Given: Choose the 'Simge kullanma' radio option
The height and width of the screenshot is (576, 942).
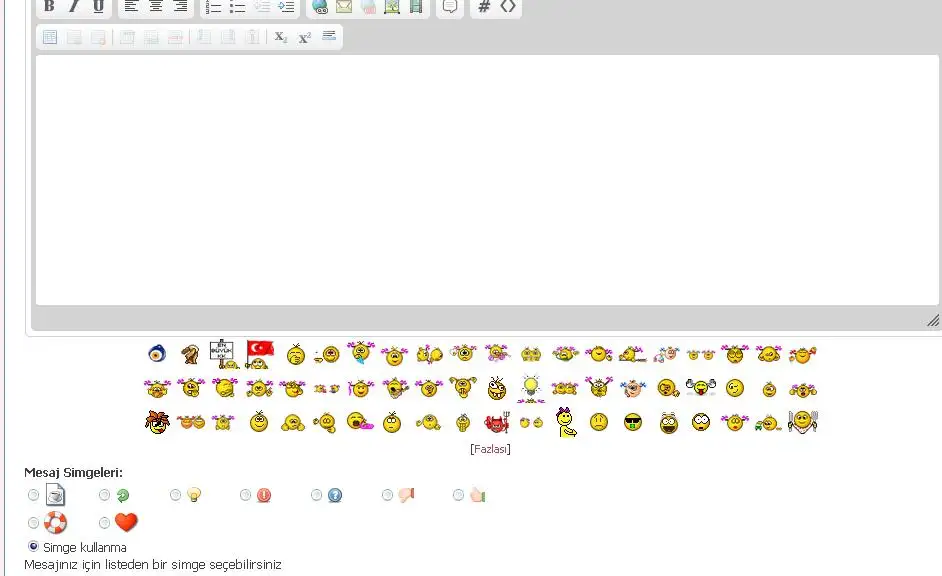Looking at the screenshot, I should [x=34, y=547].
